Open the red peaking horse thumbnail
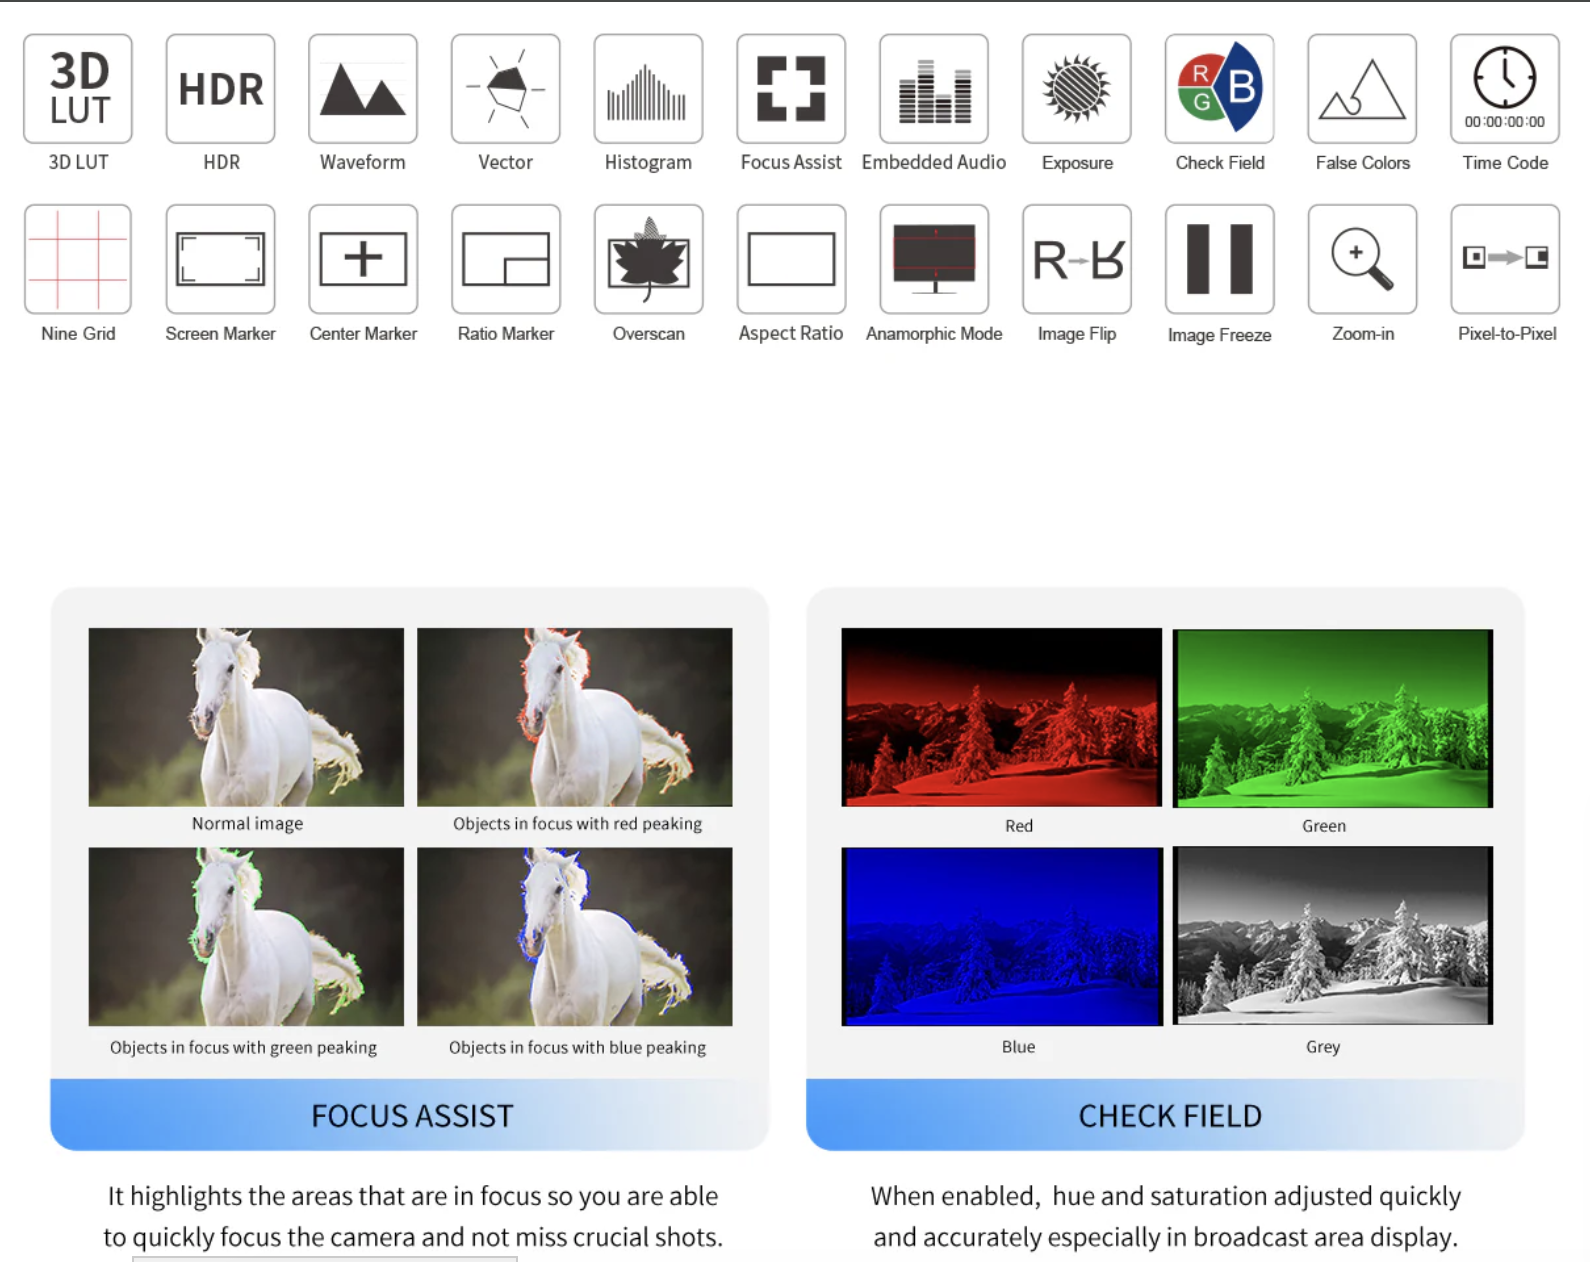The width and height of the screenshot is (1590, 1262). [x=575, y=717]
